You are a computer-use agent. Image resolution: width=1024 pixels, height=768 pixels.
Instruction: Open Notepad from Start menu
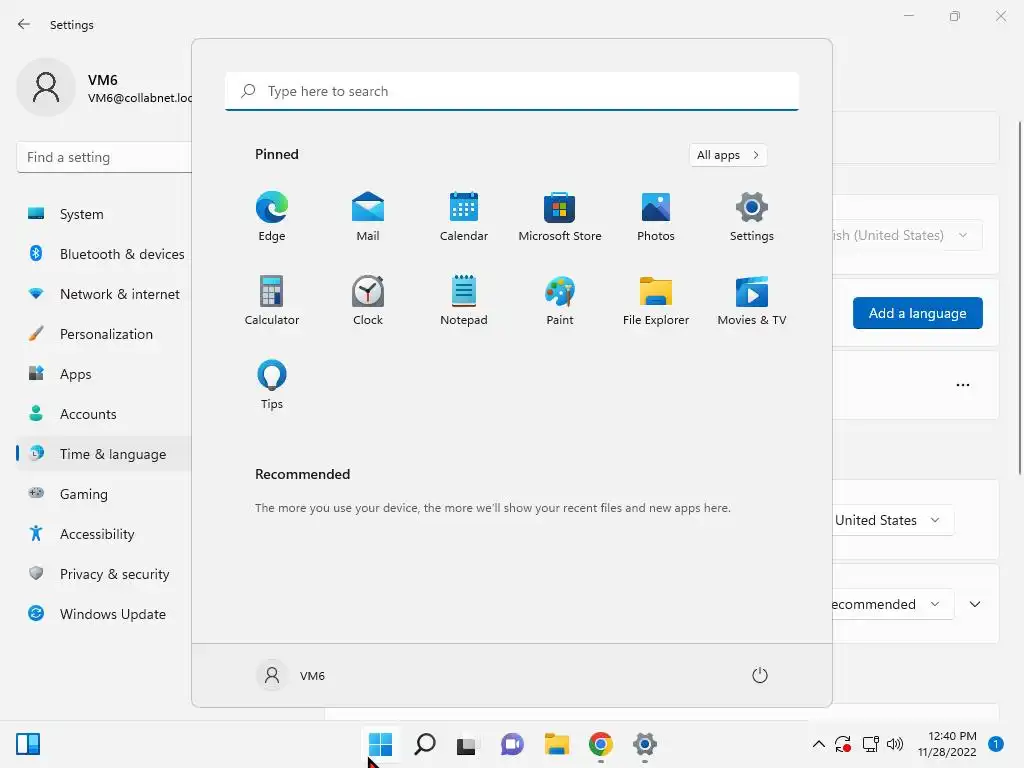(464, 300)
